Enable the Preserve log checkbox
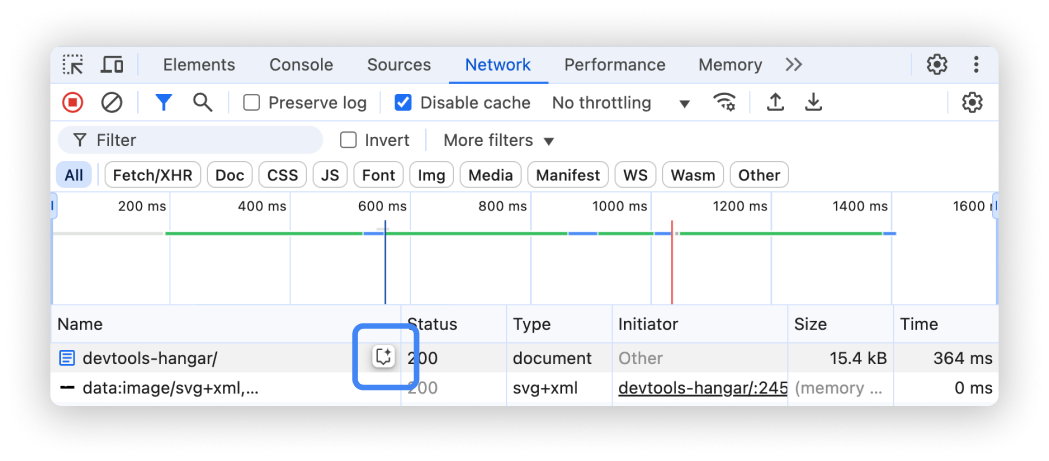Viewport: 1049px width, 461px height. (x=252, y=103)
